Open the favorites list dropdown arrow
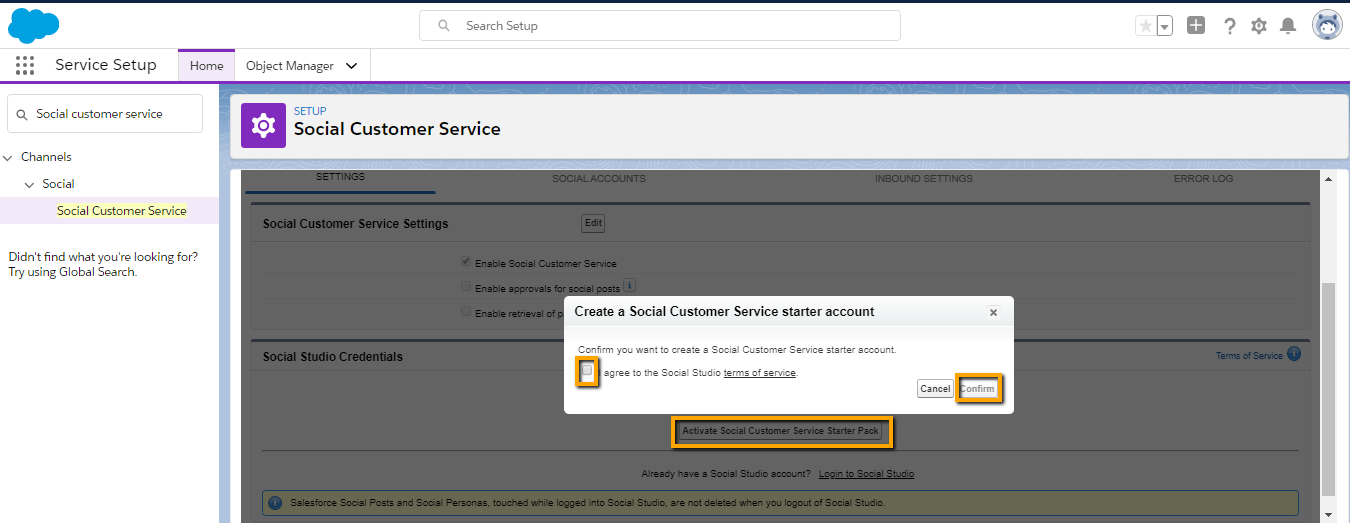The image size is (1350, 523). click(1164, 26)
